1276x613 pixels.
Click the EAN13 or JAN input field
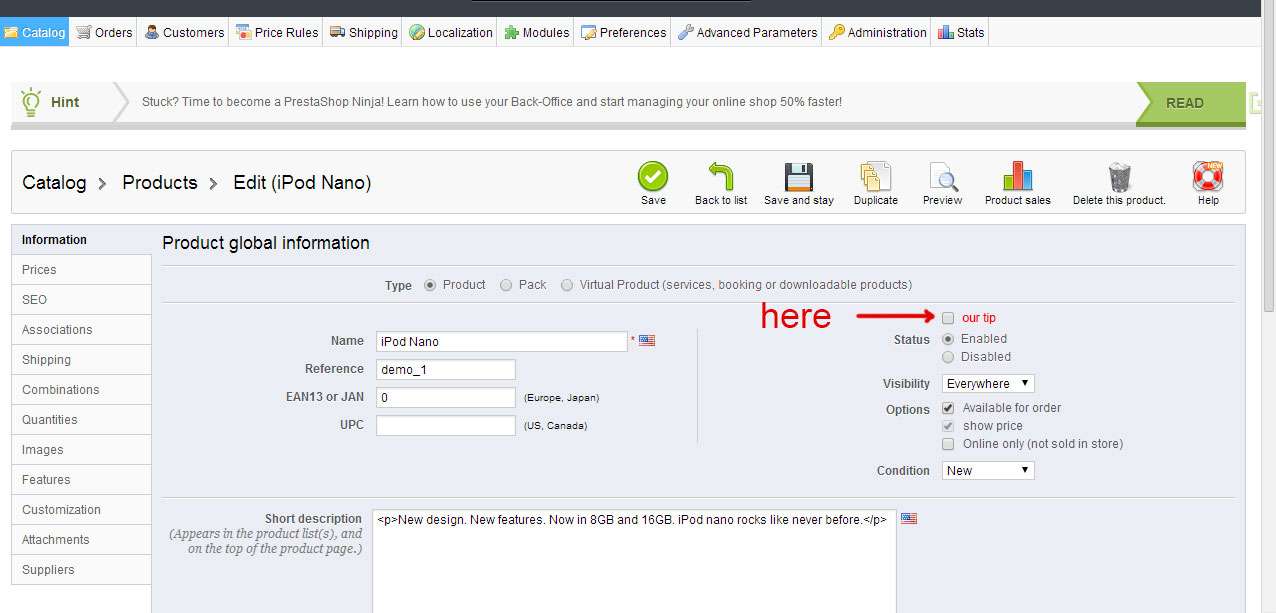(446, 397)
